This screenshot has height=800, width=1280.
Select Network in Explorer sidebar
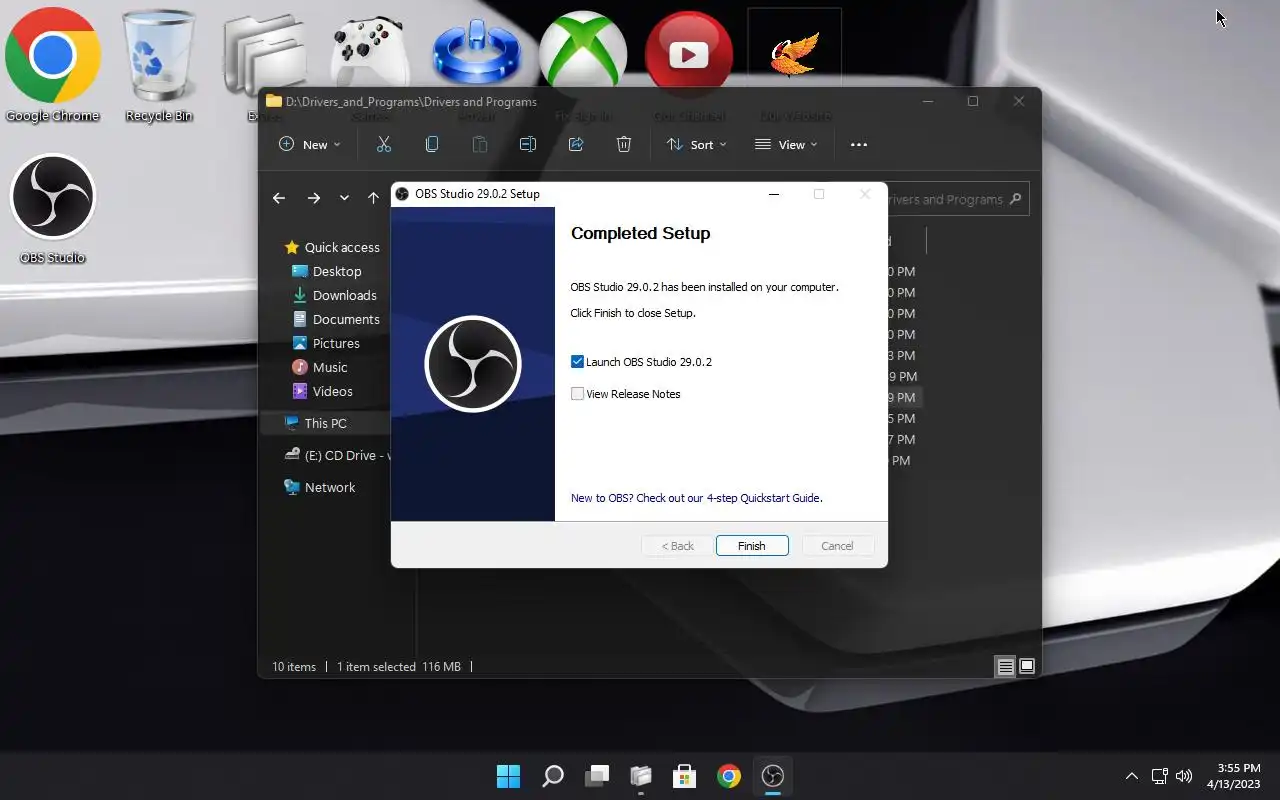coord(320,487)
